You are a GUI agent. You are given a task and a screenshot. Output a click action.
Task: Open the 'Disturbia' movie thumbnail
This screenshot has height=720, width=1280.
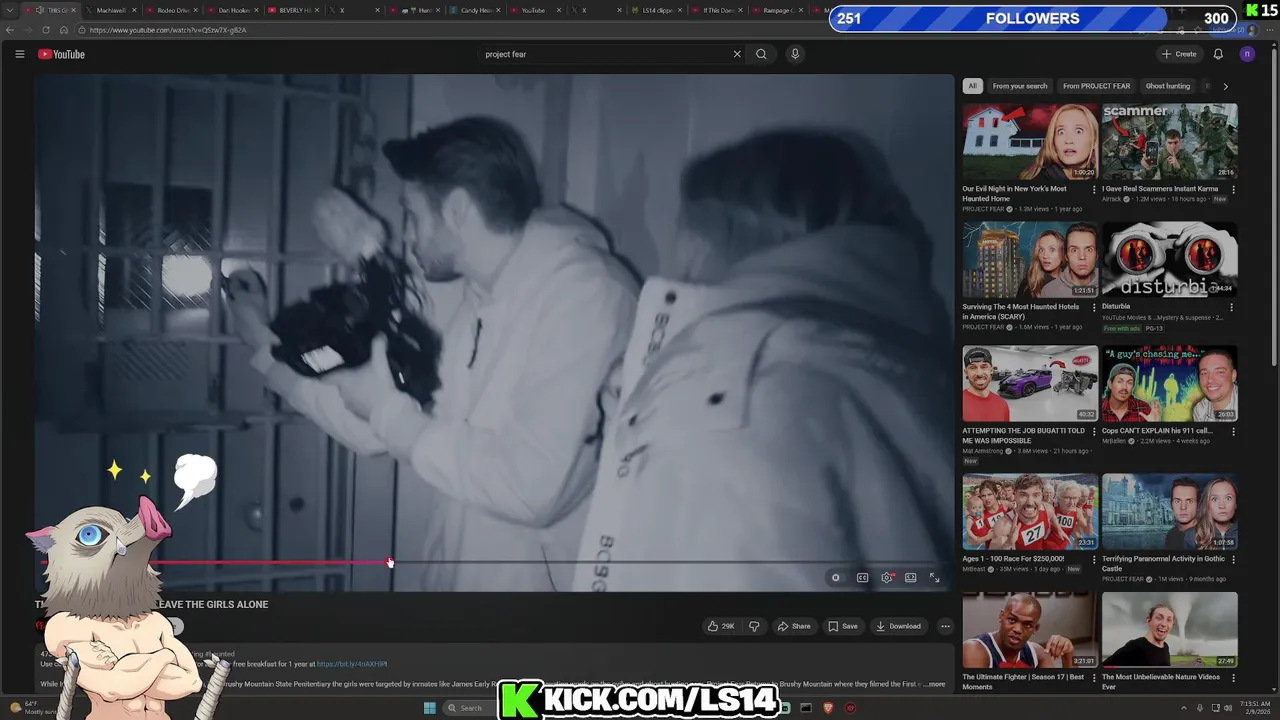click(x=1169, y=259)
